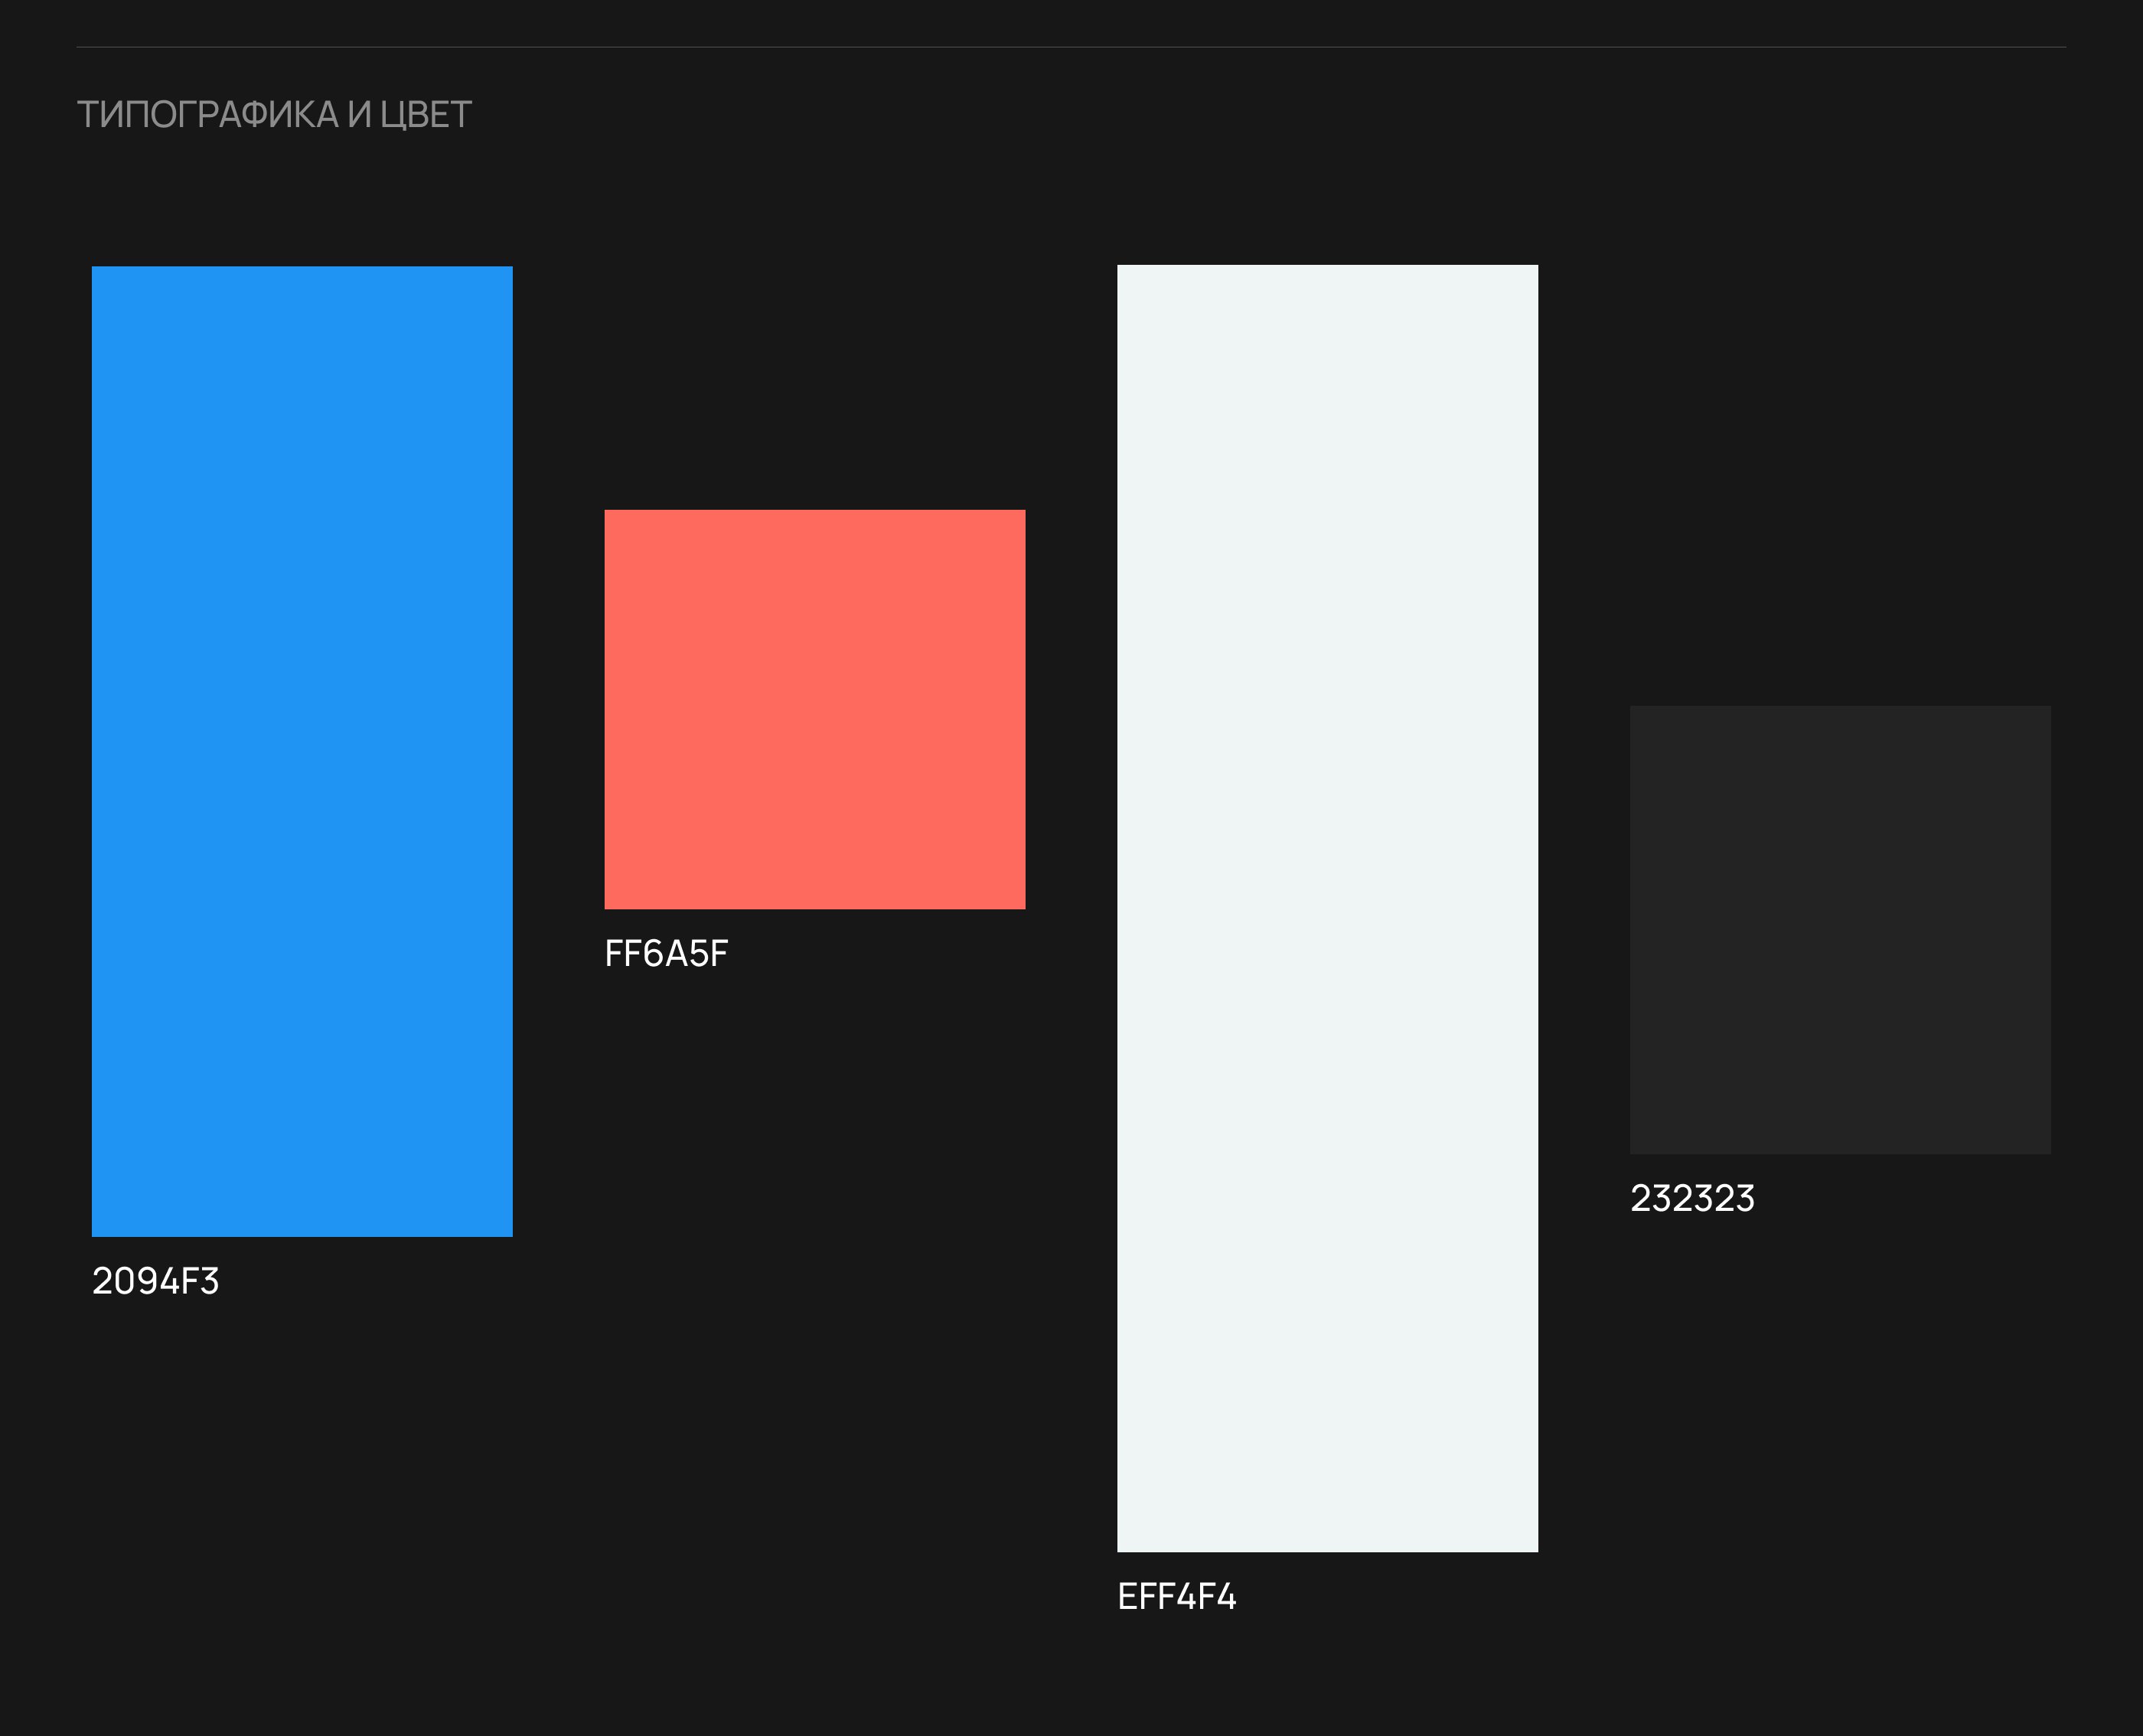Click the 2094F3 hex code label

click(x=155, y=1281)
